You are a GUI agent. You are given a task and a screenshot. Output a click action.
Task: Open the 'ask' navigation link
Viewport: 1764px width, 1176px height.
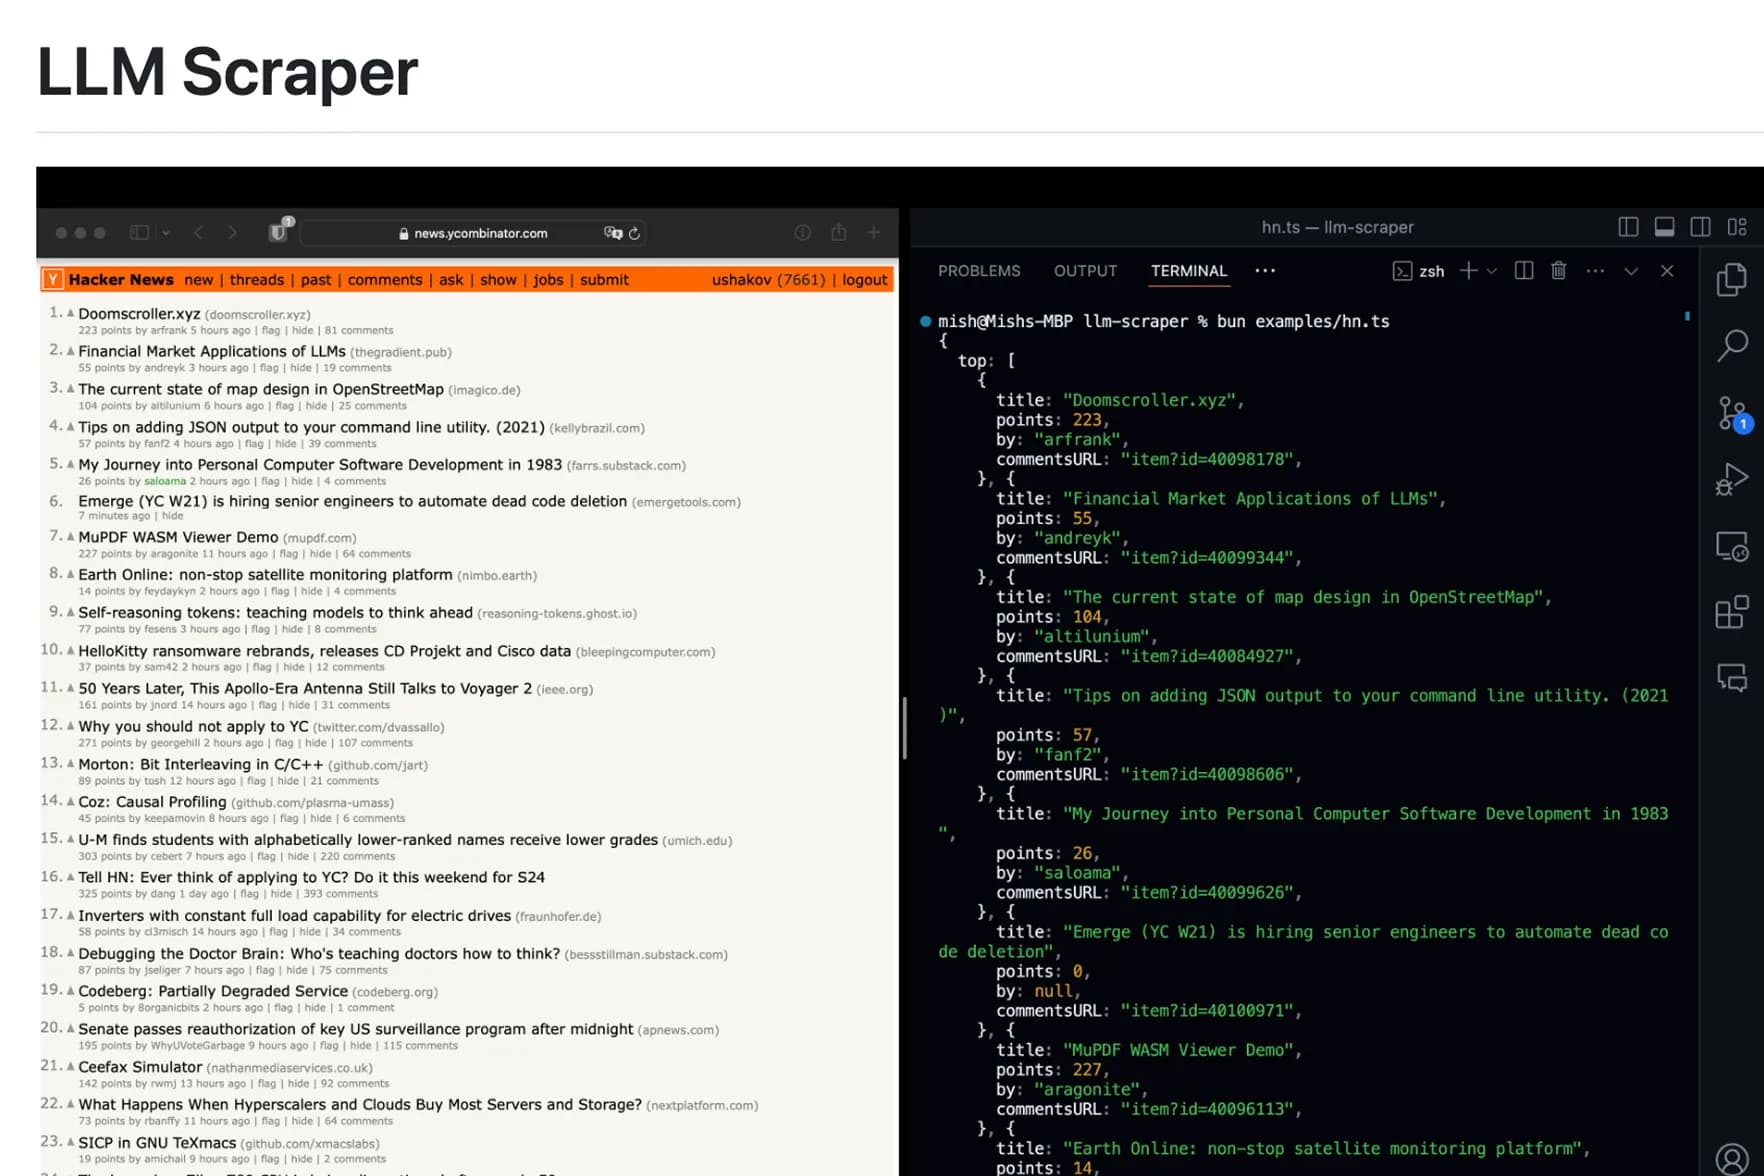click(x=451, y=280)
